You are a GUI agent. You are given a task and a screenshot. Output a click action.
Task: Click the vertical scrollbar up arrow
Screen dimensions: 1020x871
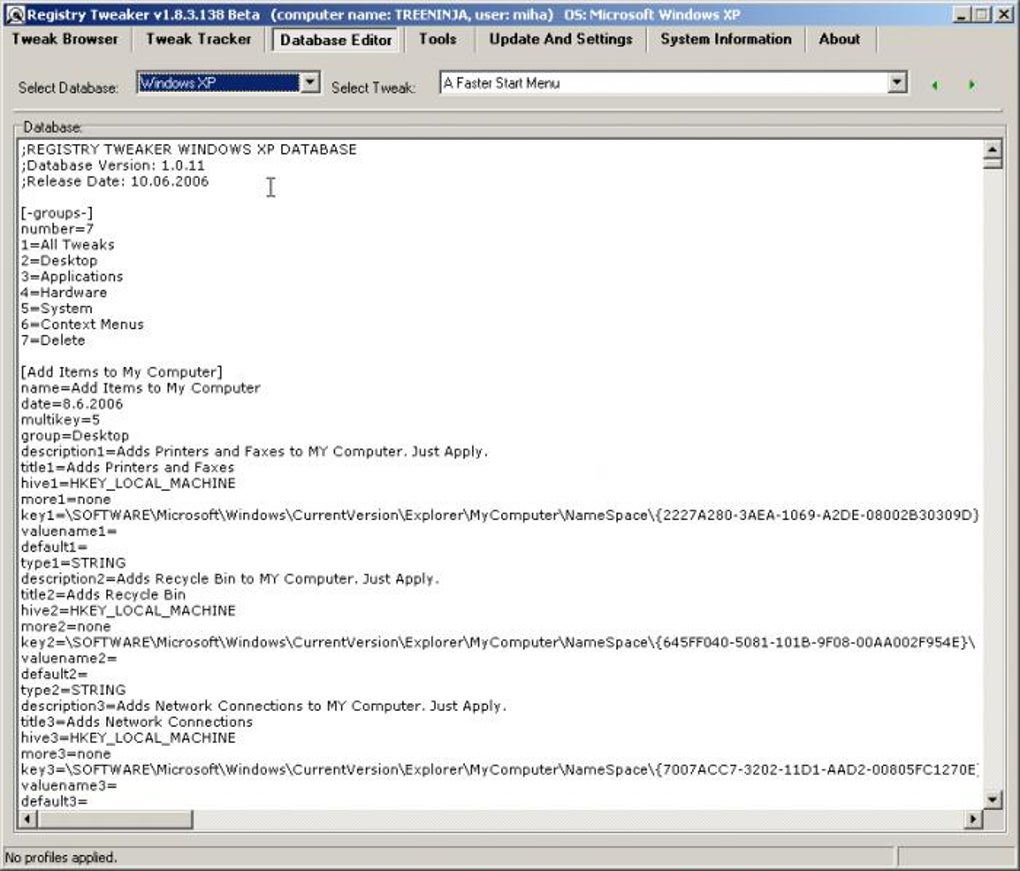[x=992, y=150]
